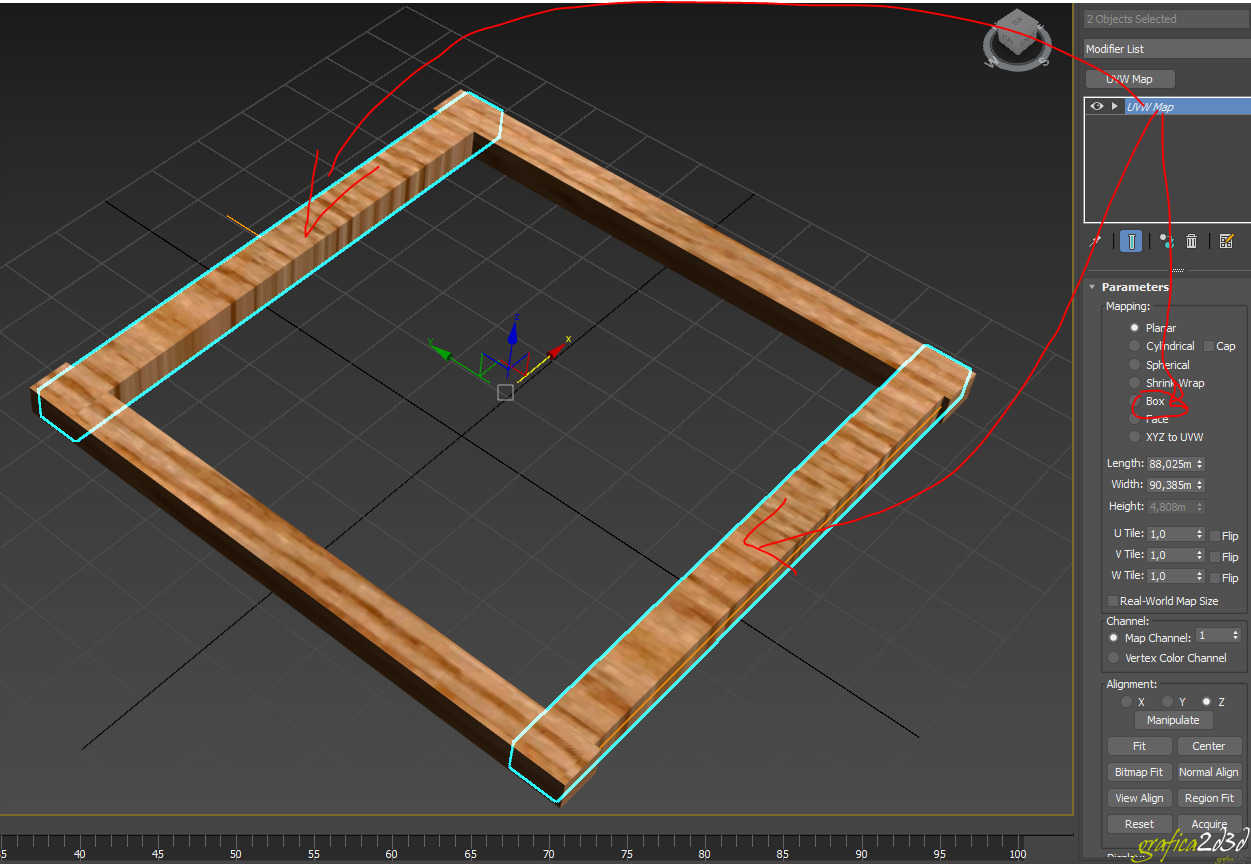Select Z alignment axis radio button
This screenshot has width=1251, height=864.
[x=1207, y=702]
